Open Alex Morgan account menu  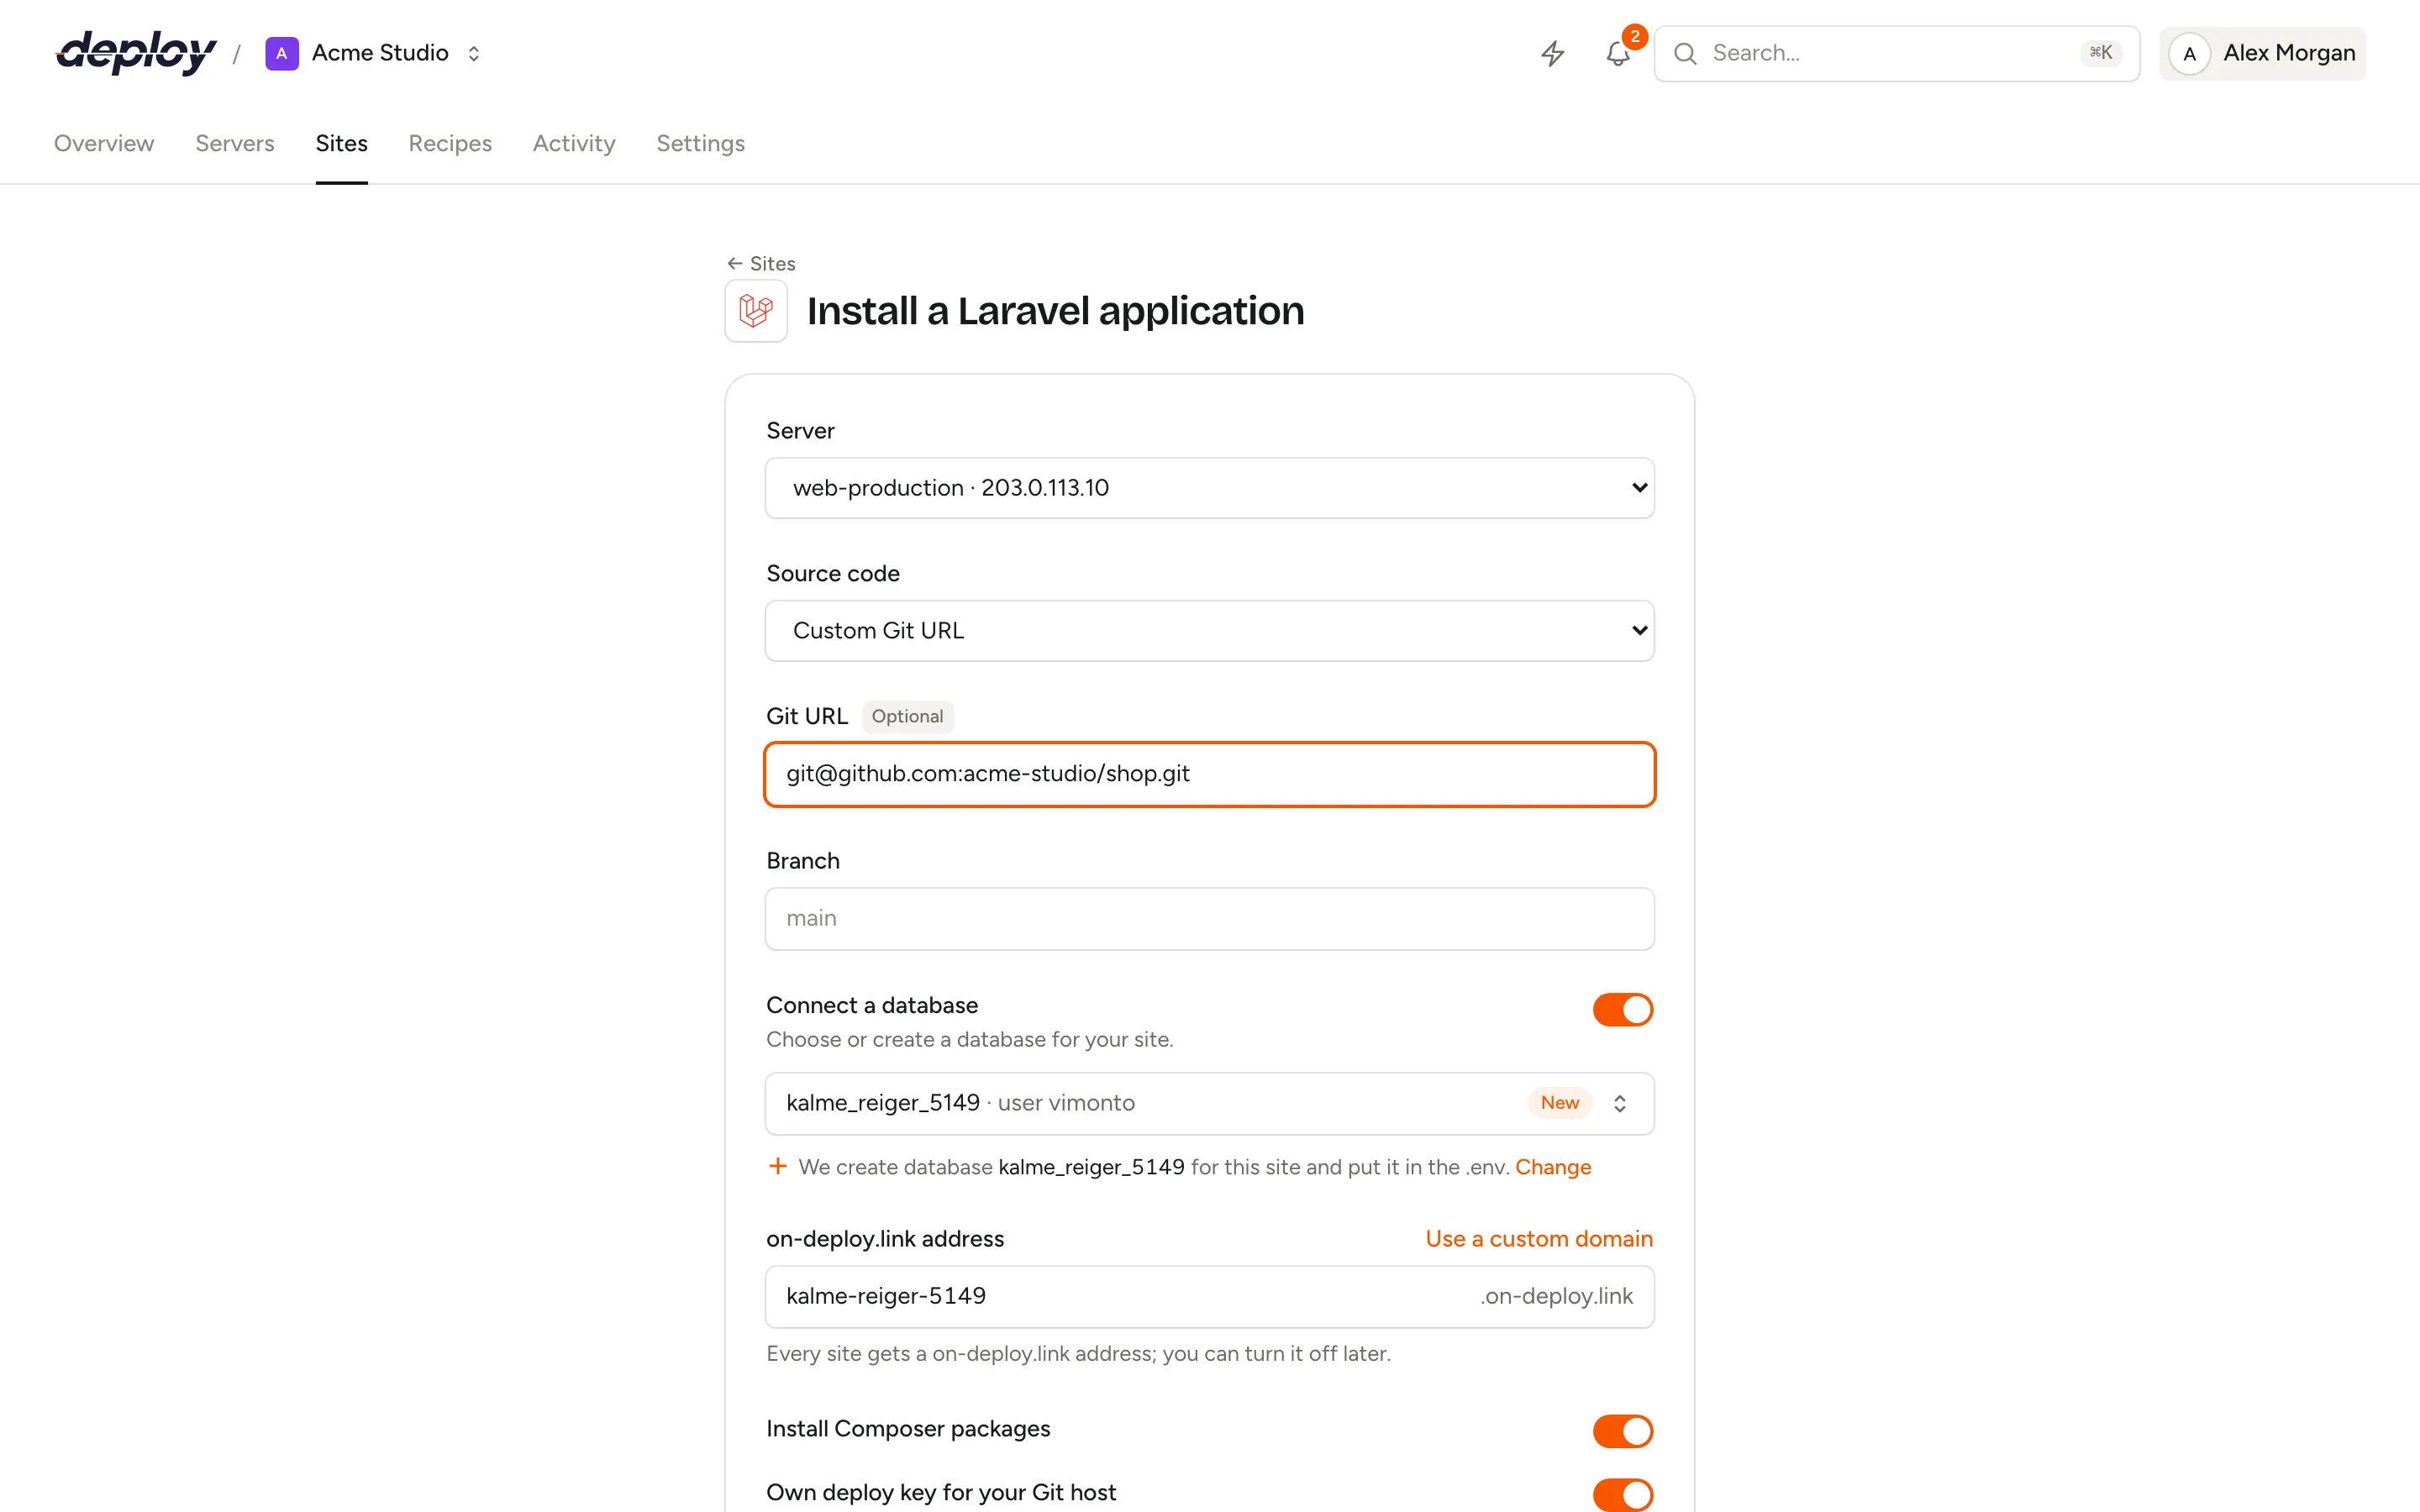[x=2262, y=54]
